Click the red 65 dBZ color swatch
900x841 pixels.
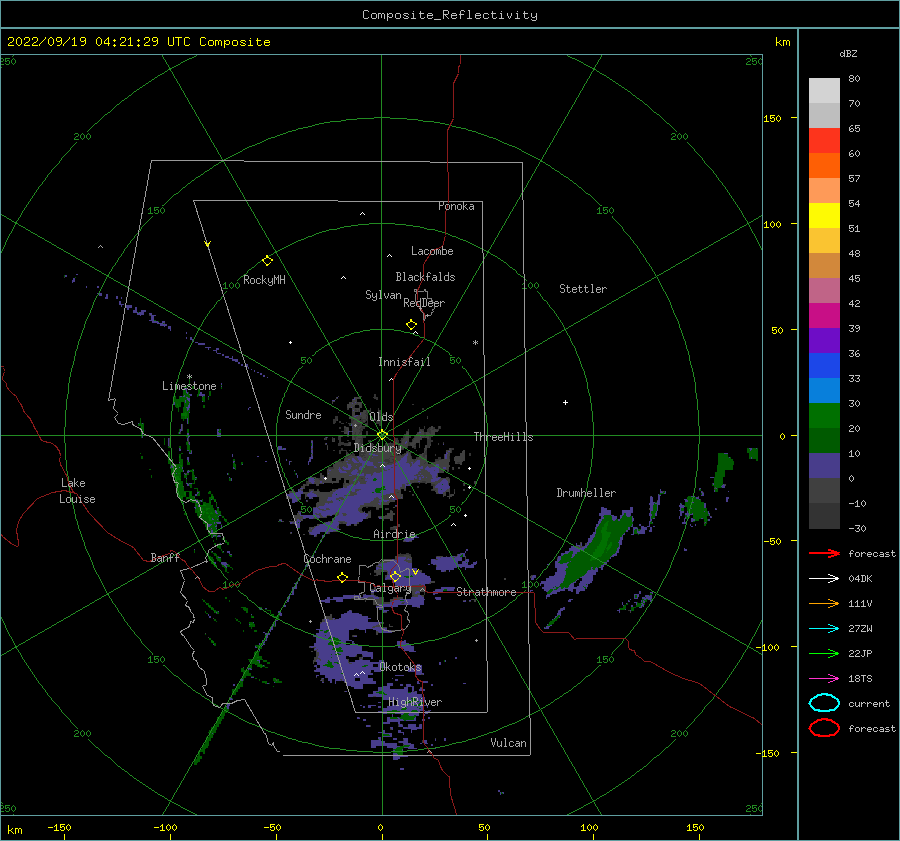click(824, 140)
